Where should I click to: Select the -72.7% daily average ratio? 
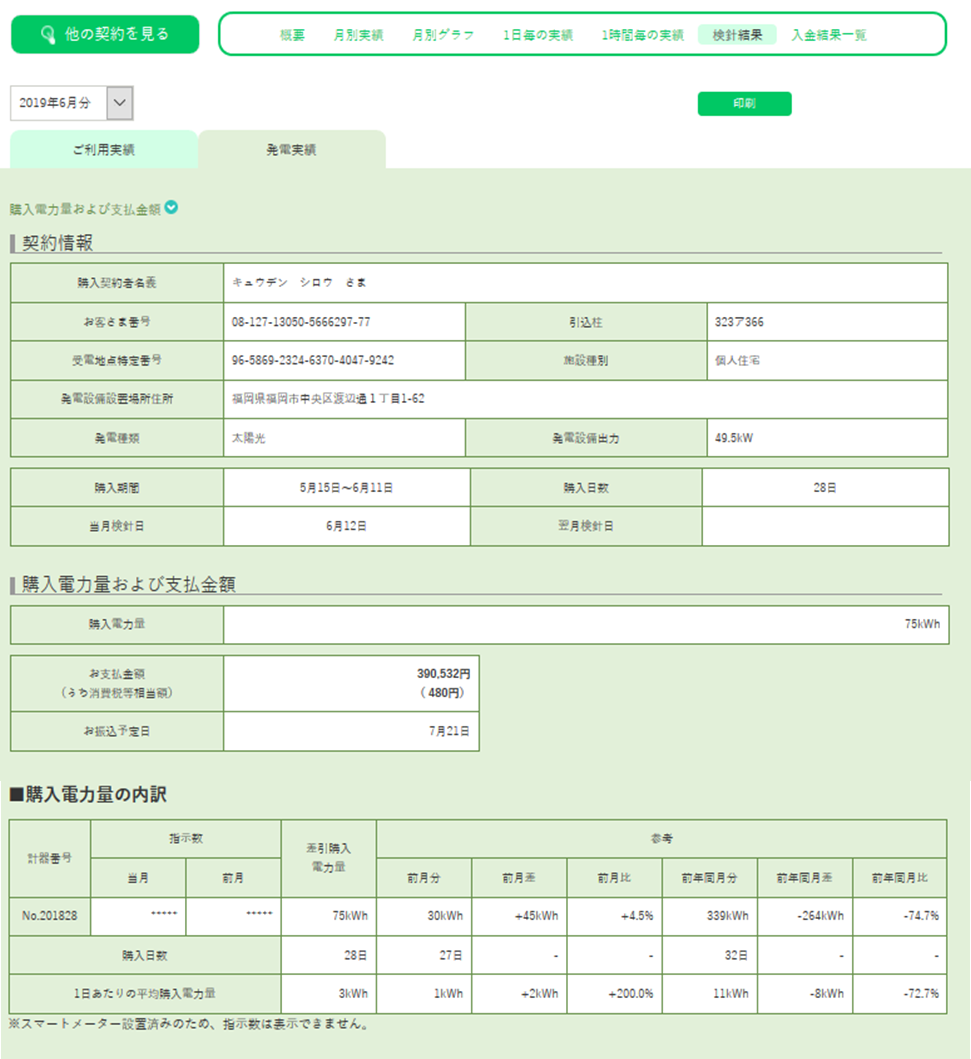921,994
